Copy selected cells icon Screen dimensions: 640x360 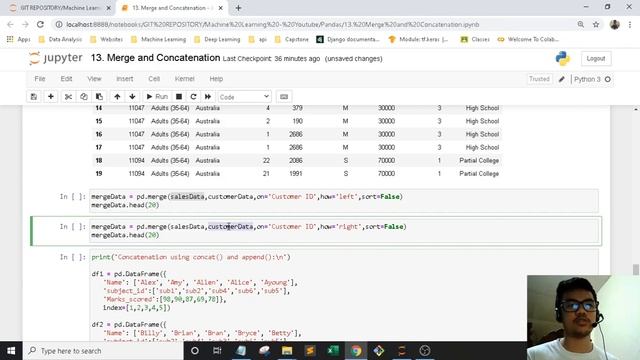pyautogui.click(x=84, y=97)
